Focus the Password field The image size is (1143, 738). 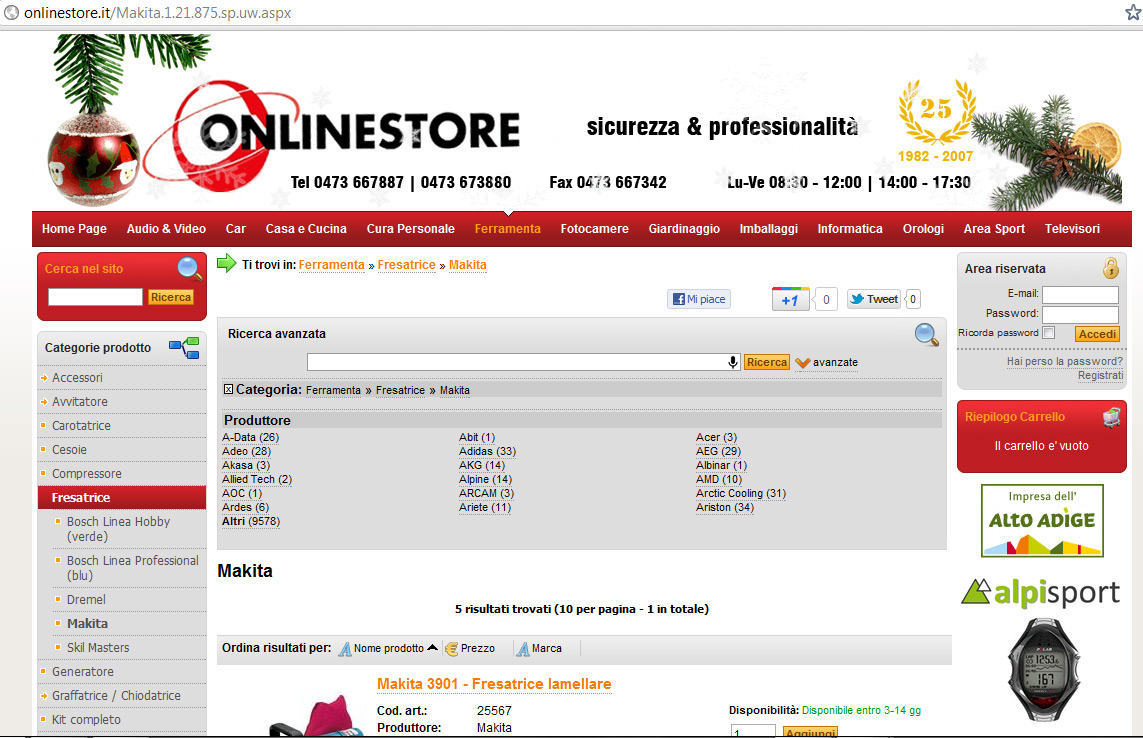(x=1080, y=314)
